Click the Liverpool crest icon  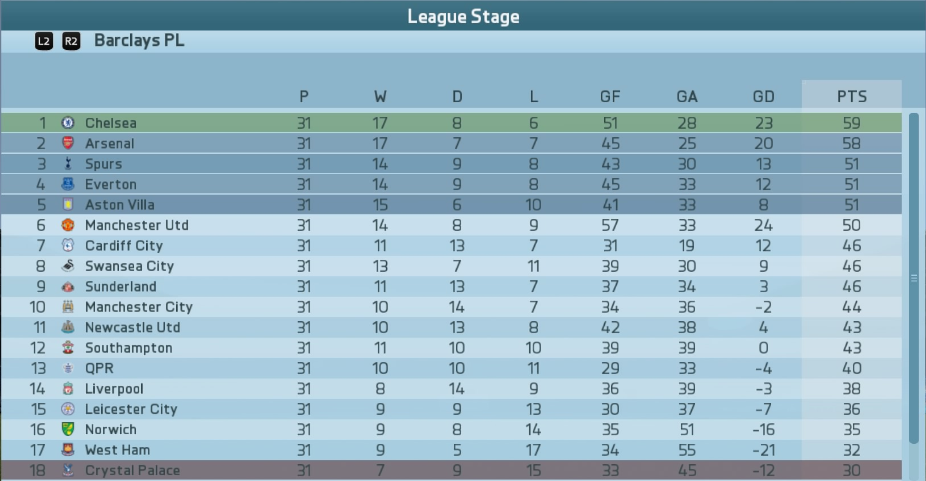pos(68,389)
